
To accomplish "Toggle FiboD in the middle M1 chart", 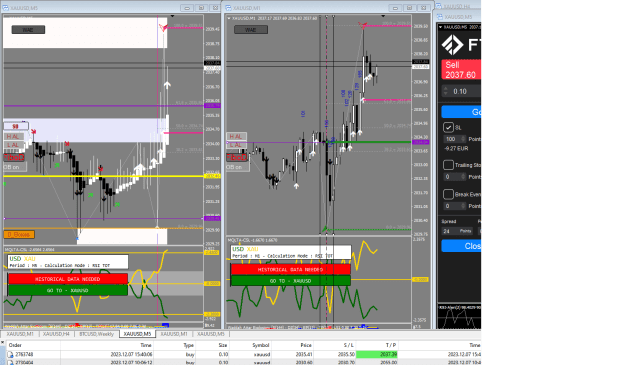I will [x=237, y=157].
